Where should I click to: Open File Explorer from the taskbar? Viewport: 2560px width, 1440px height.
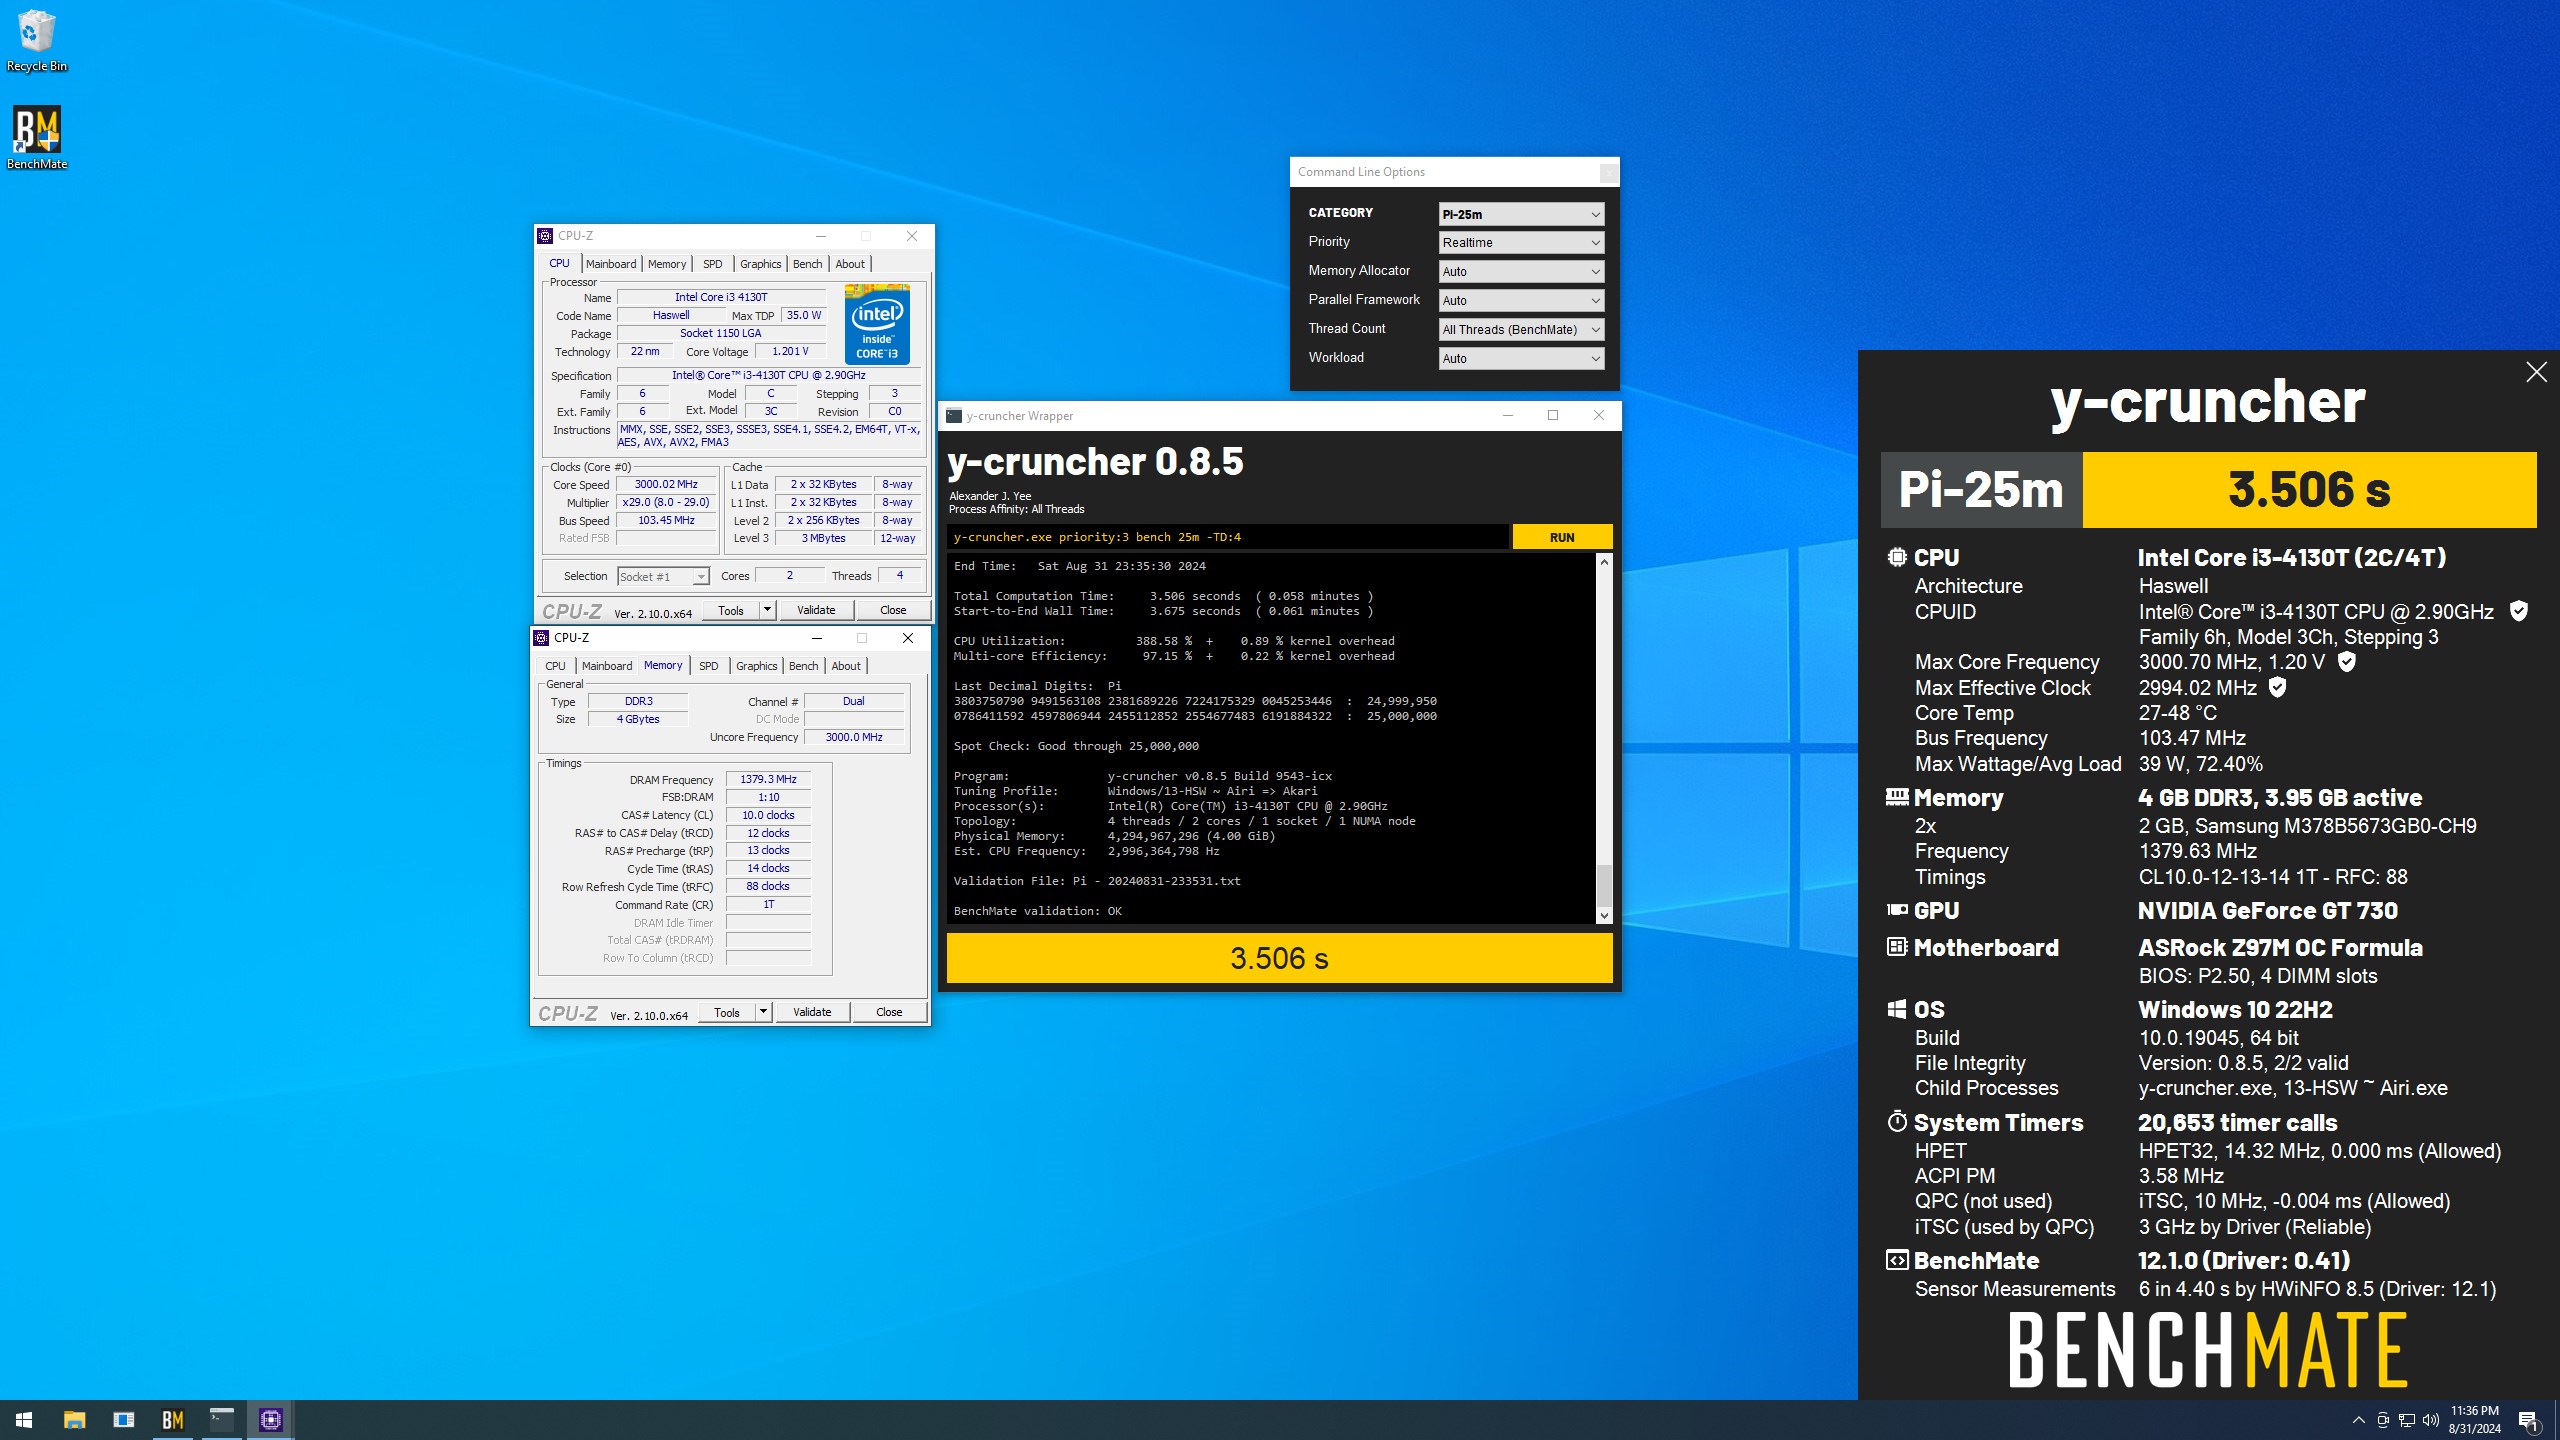click(x=74, y=1419)
